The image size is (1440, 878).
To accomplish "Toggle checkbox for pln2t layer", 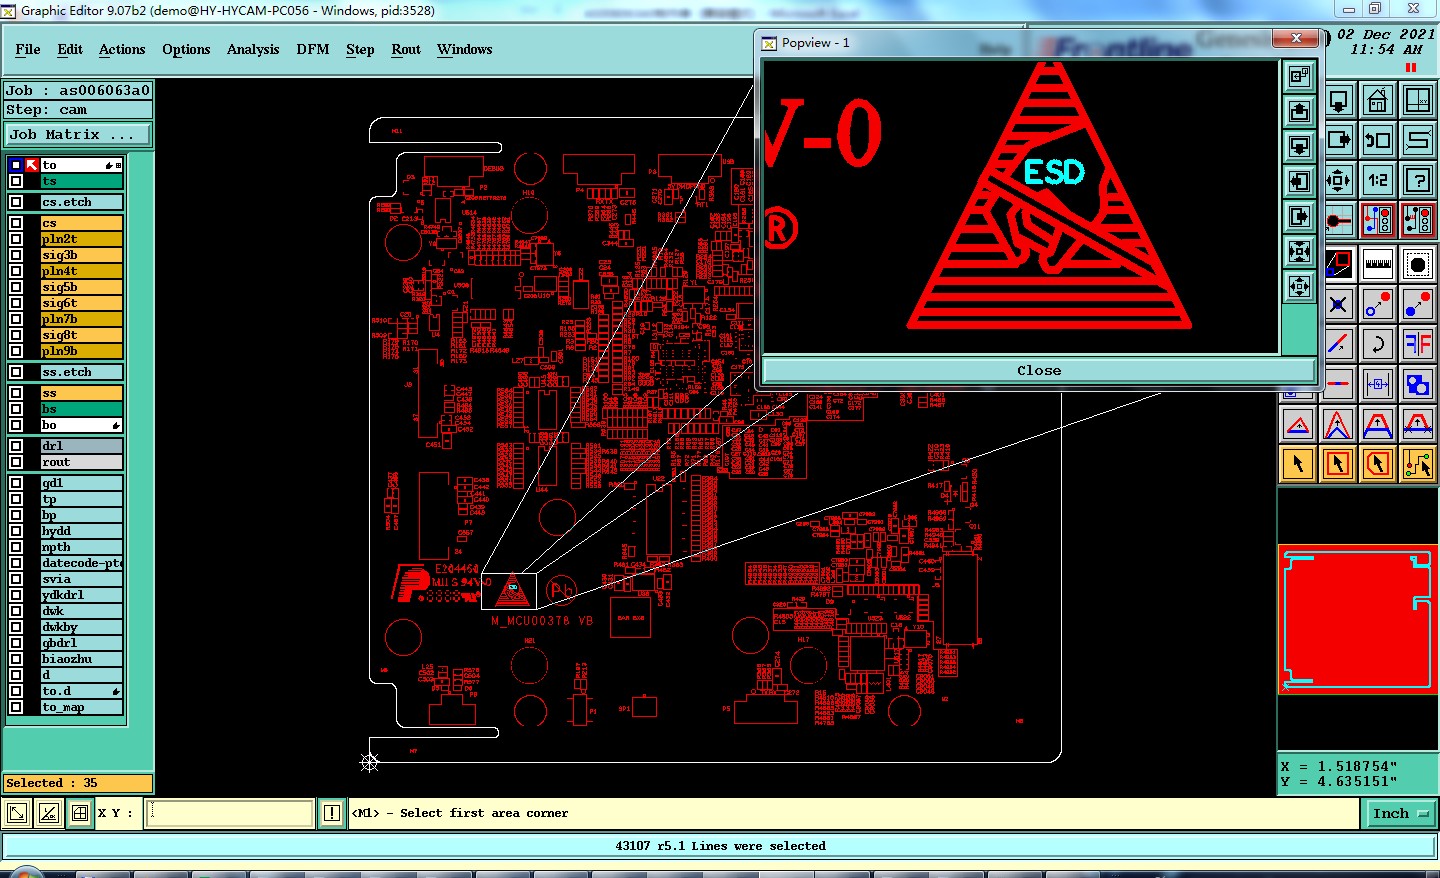I will pyautogui.click(x=16, y=239).
